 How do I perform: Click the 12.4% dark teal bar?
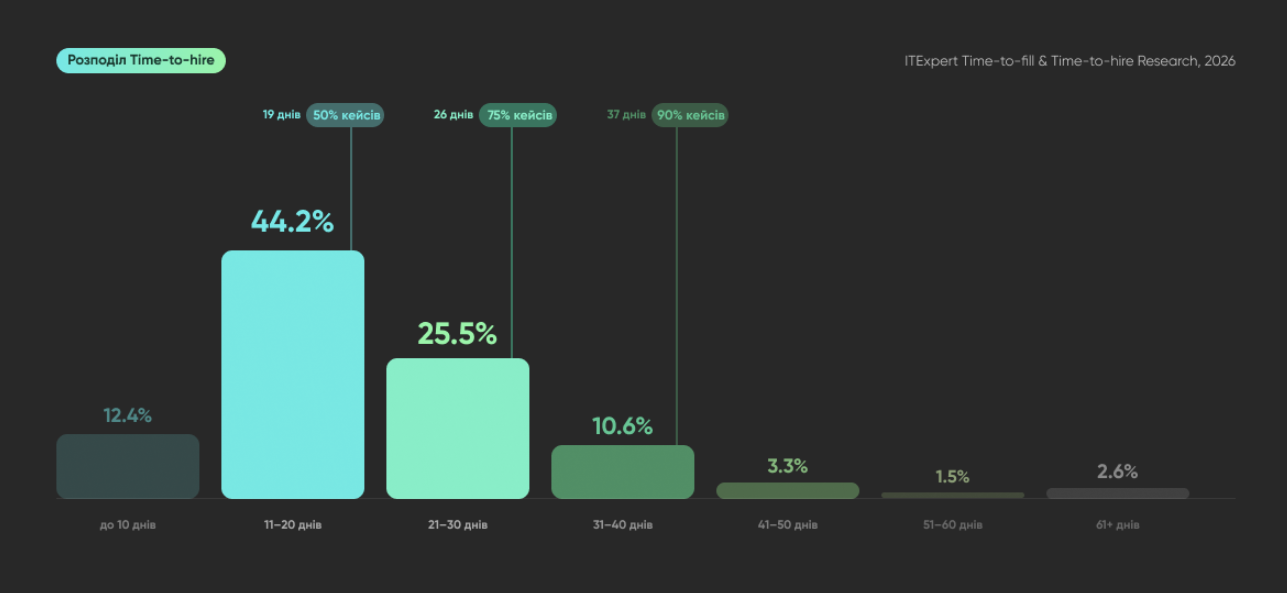pyautogui.click(x=128, y=466)
